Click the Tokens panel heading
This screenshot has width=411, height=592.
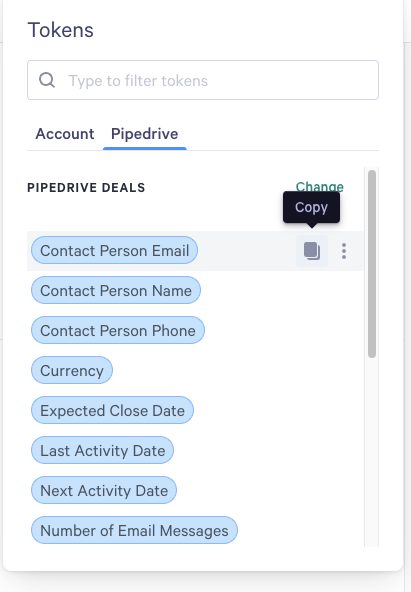coord(60,30)
